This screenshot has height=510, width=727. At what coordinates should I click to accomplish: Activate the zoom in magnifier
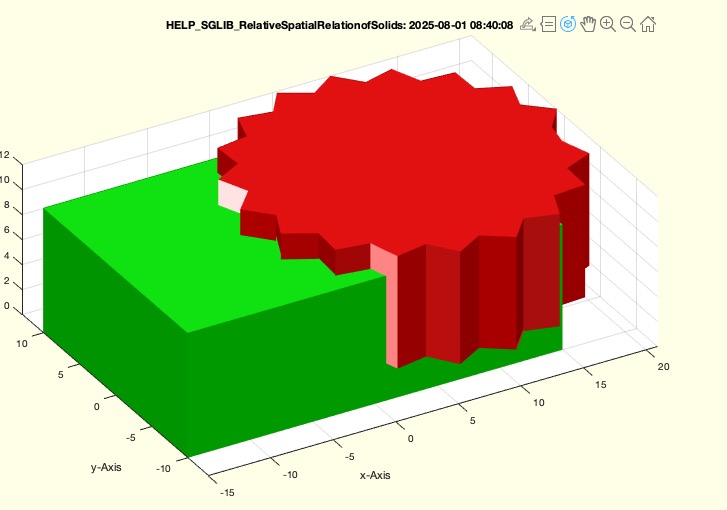coord(608,25)
